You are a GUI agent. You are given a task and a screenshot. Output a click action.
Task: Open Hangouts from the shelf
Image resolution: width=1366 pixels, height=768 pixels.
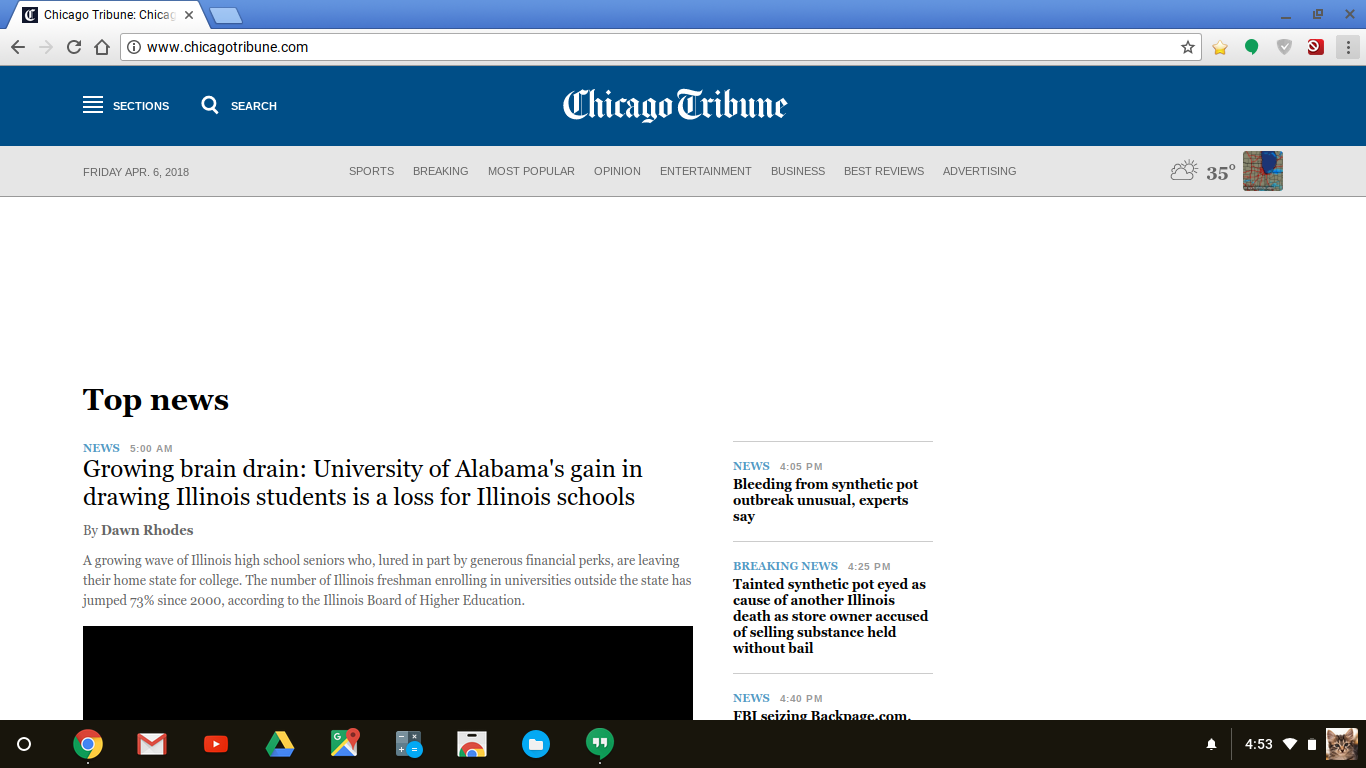pyautogui.click(x=600, y=743)
